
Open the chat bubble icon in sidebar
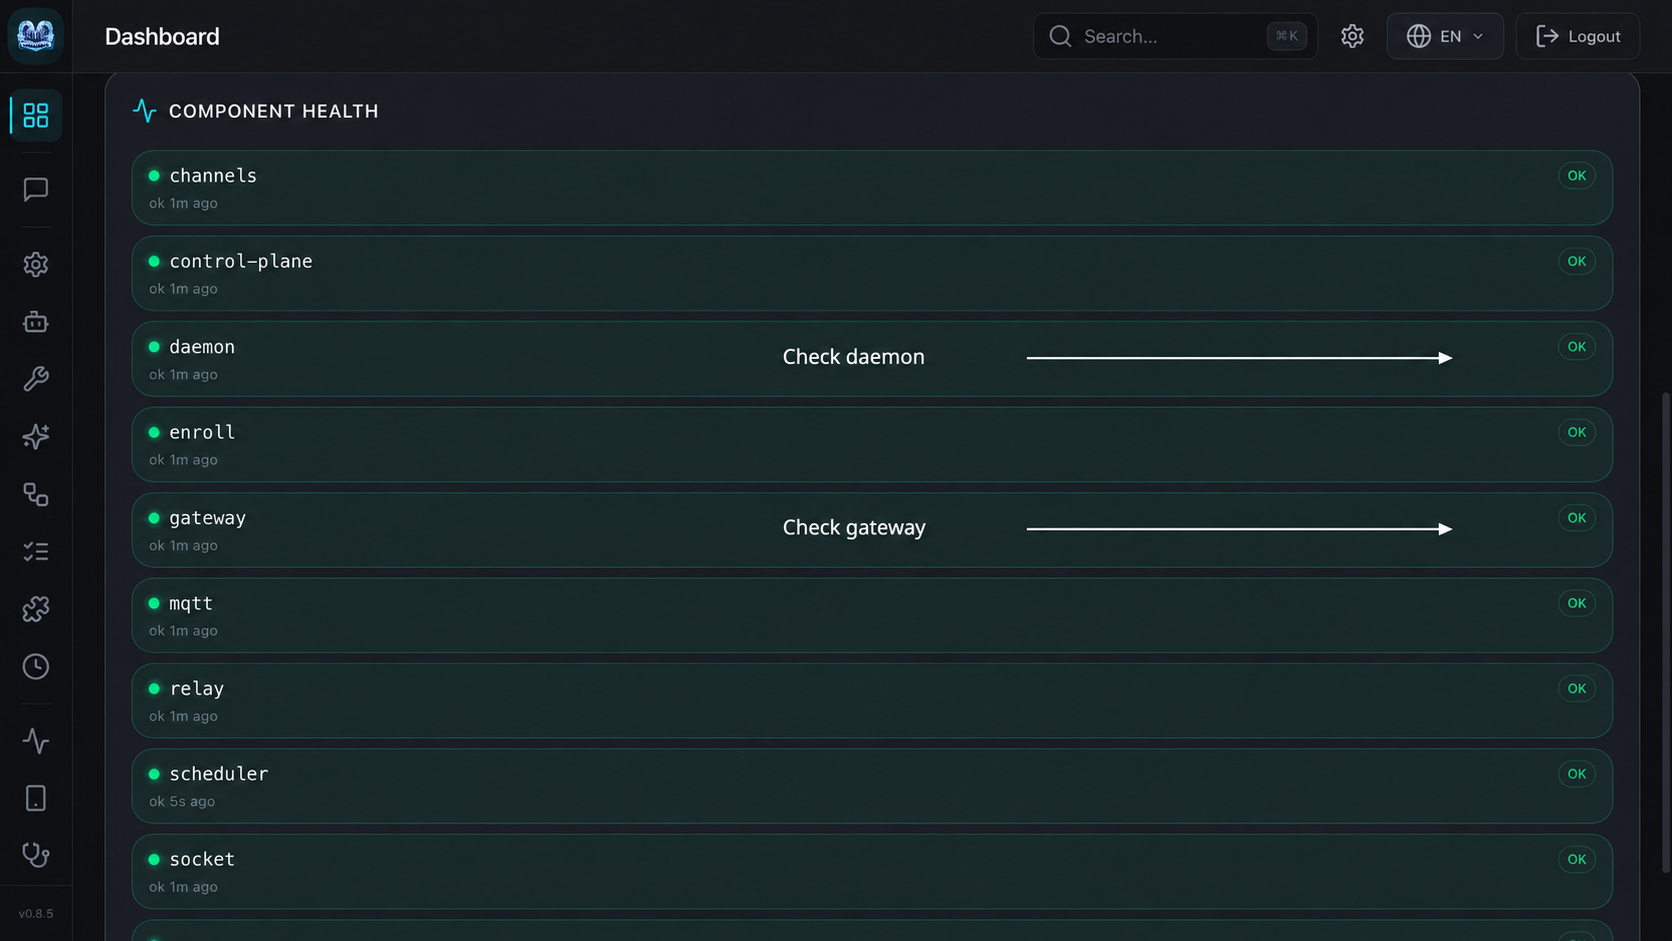36,189
